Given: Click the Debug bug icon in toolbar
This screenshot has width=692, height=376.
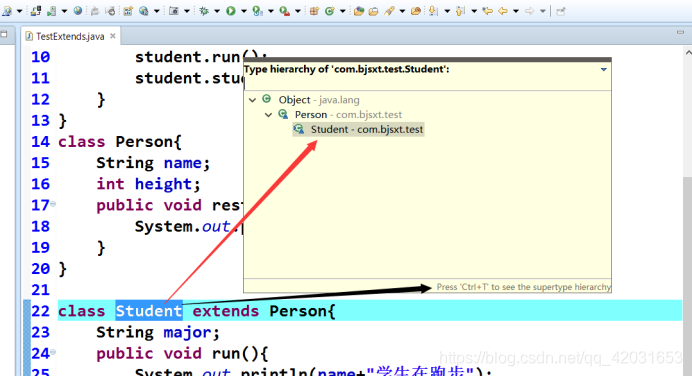Looking at the screenshot, I should point(204,11).
